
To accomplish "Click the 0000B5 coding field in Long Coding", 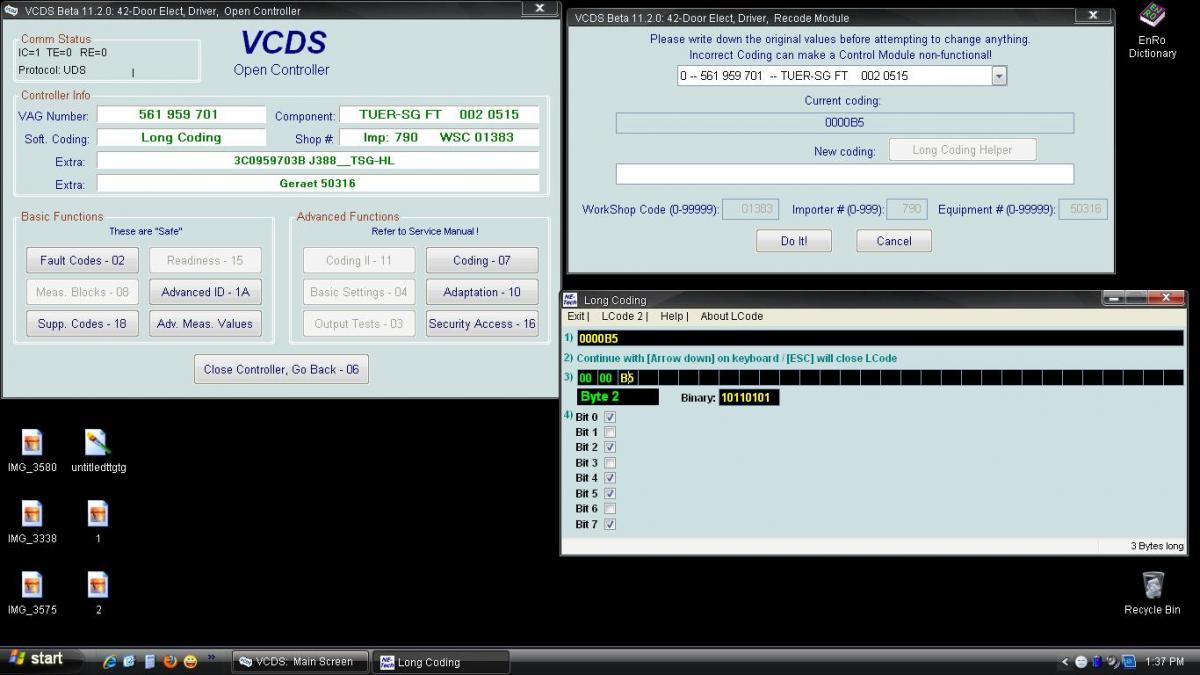I will [x=880, y=338].
